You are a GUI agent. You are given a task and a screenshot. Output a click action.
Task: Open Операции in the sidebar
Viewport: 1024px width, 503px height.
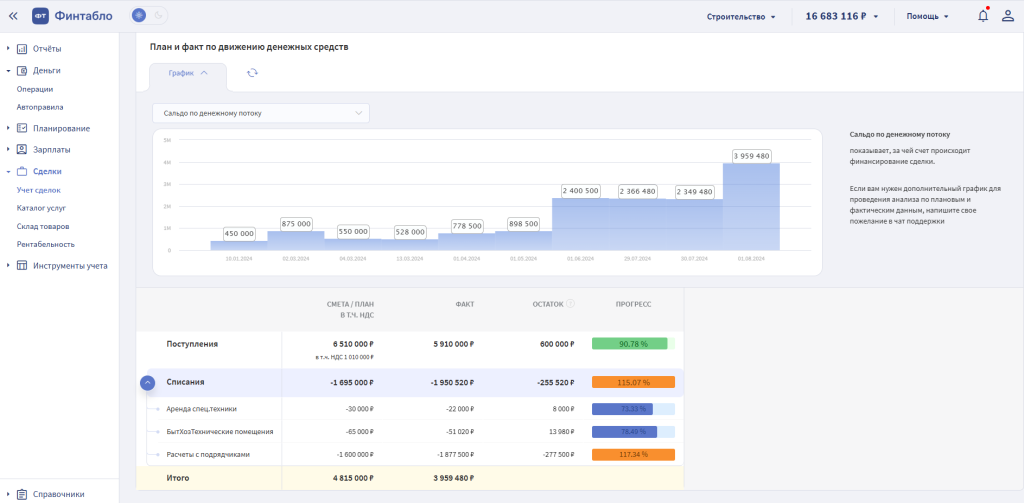click(x=35, y=89)
